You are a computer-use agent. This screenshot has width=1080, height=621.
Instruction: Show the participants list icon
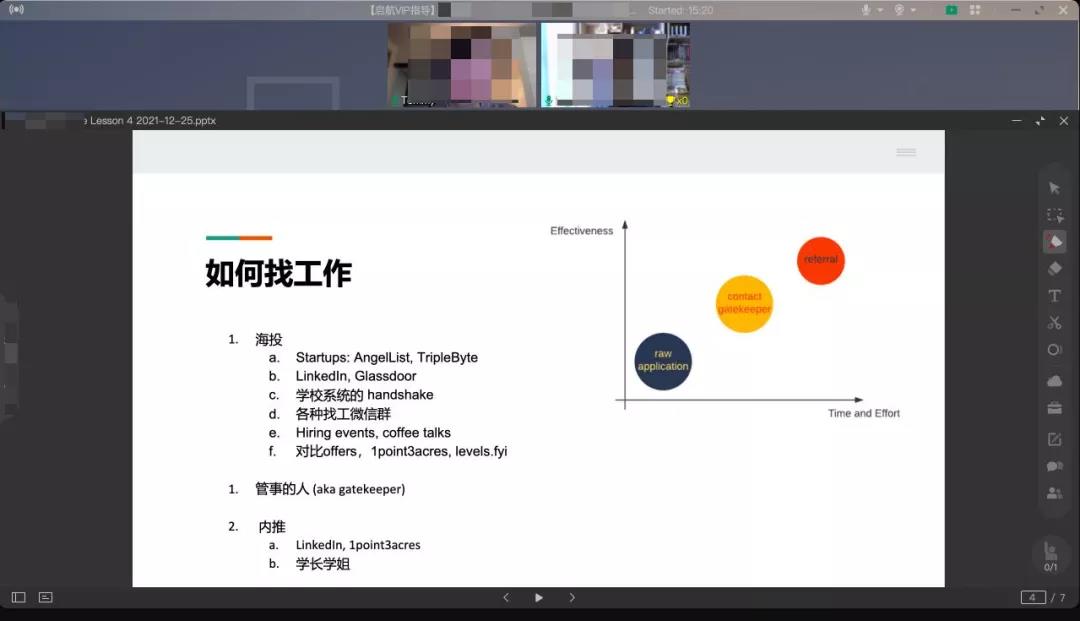tap(1054, 493)
